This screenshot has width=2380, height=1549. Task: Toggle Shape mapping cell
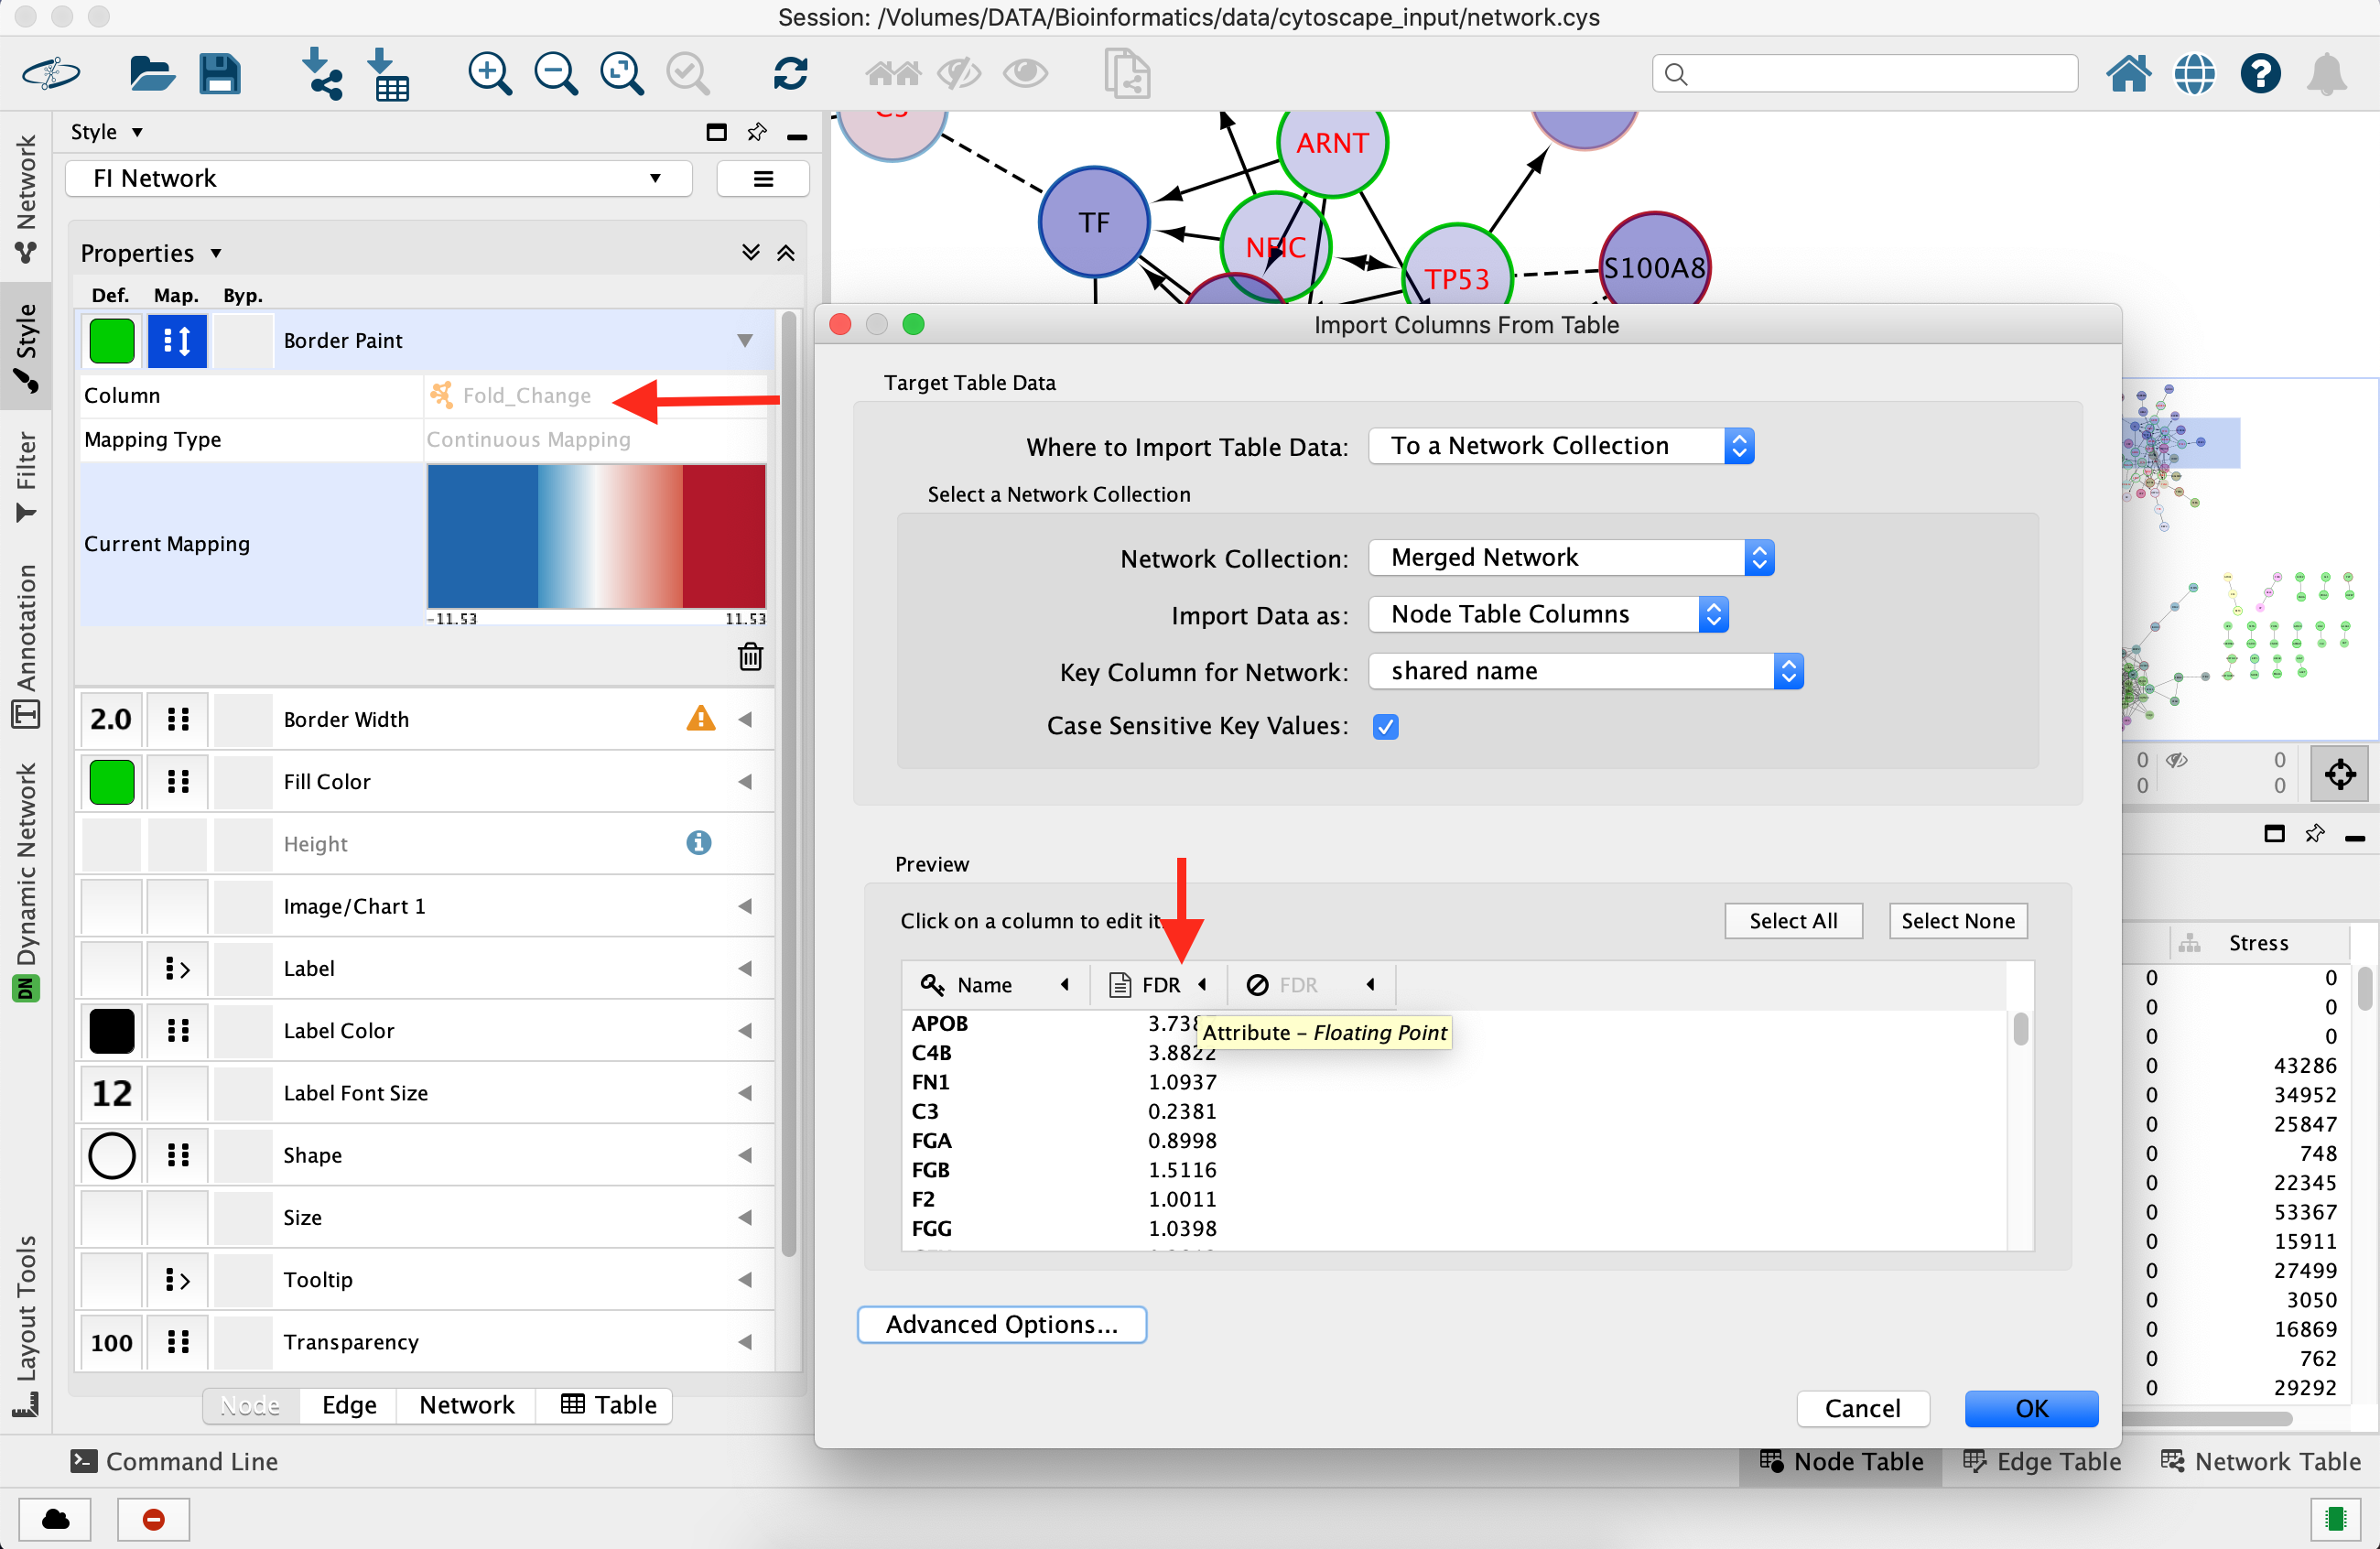[x=177, y=1154]
